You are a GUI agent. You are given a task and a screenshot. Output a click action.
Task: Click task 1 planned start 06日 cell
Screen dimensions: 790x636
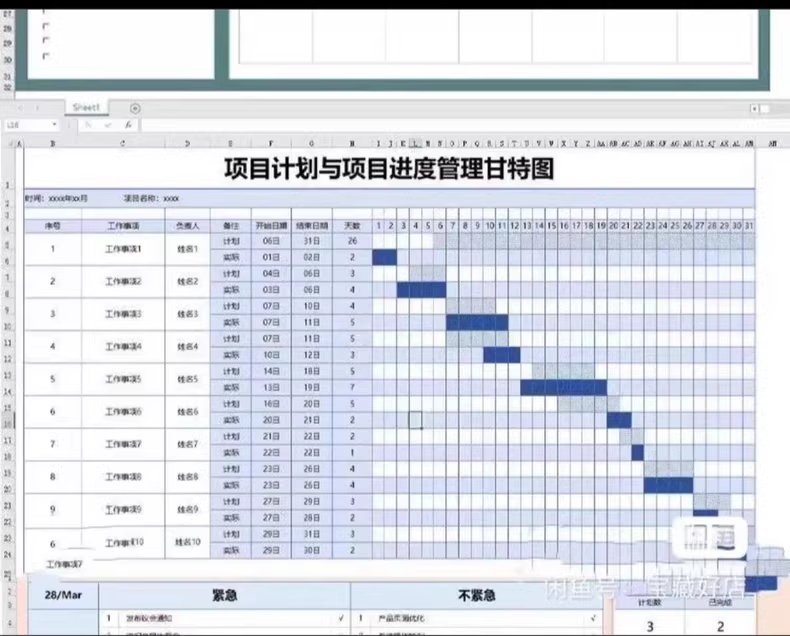[x=271, y=241]
